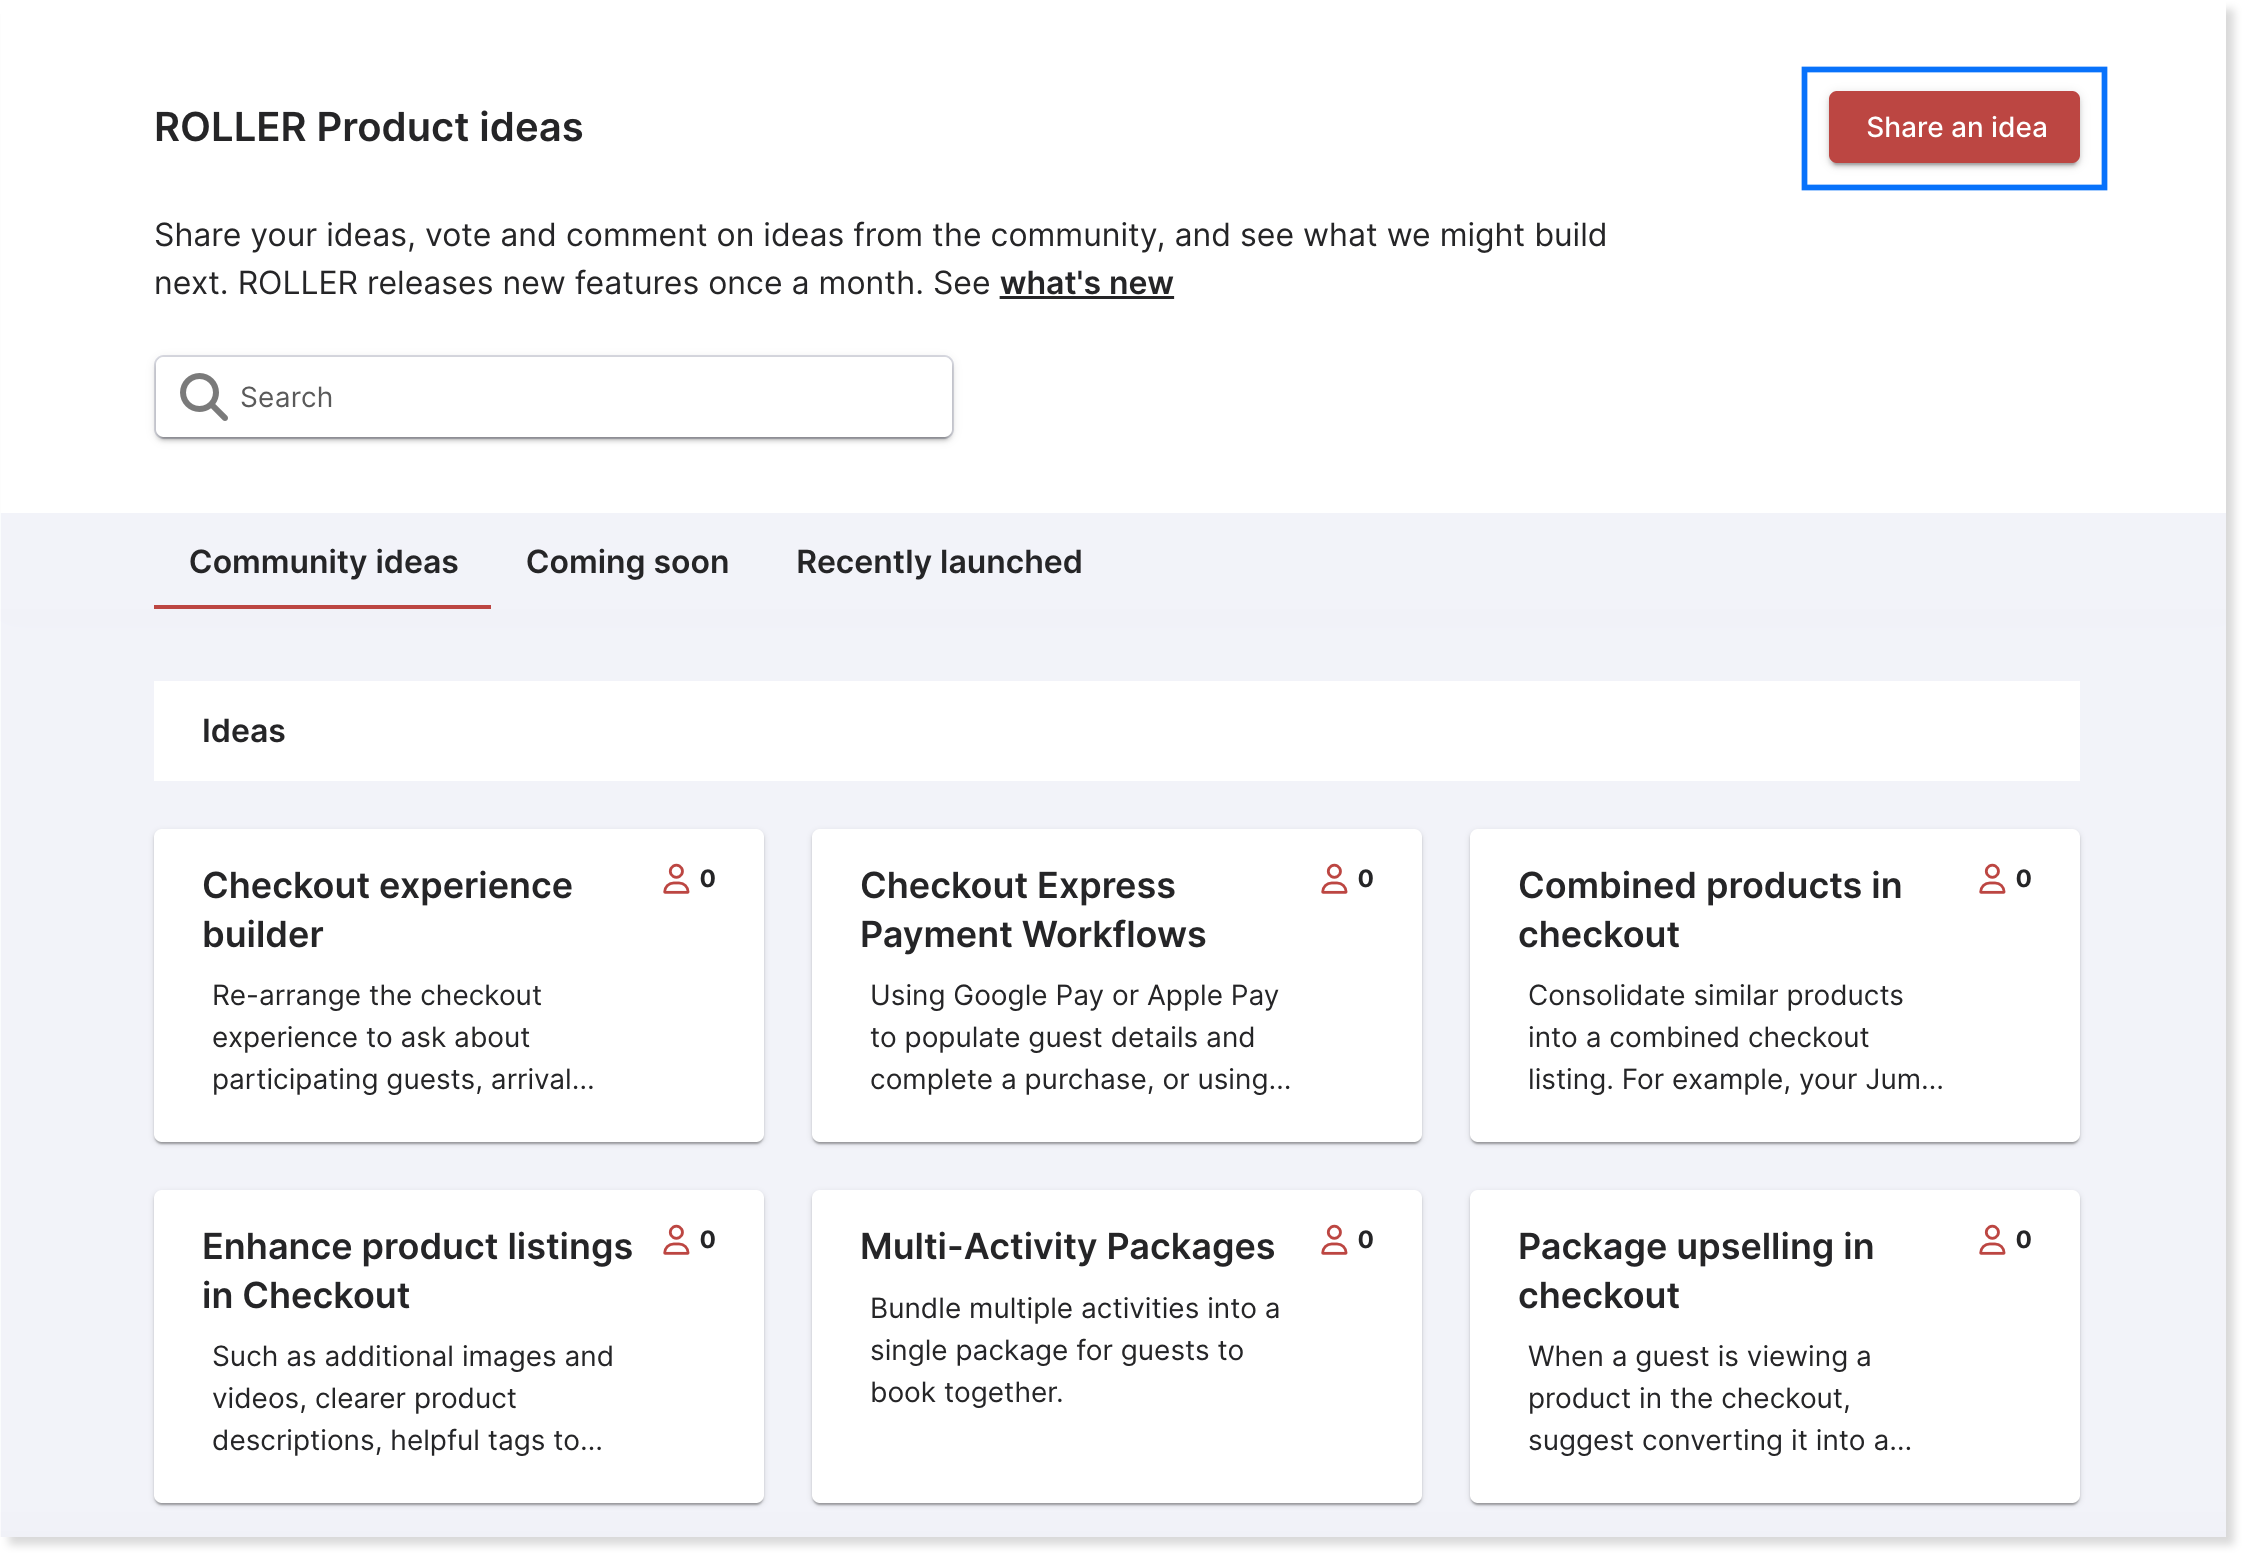
Task: Click 'Such as additional images and videos' description
Action: (x=412, y=1398)
